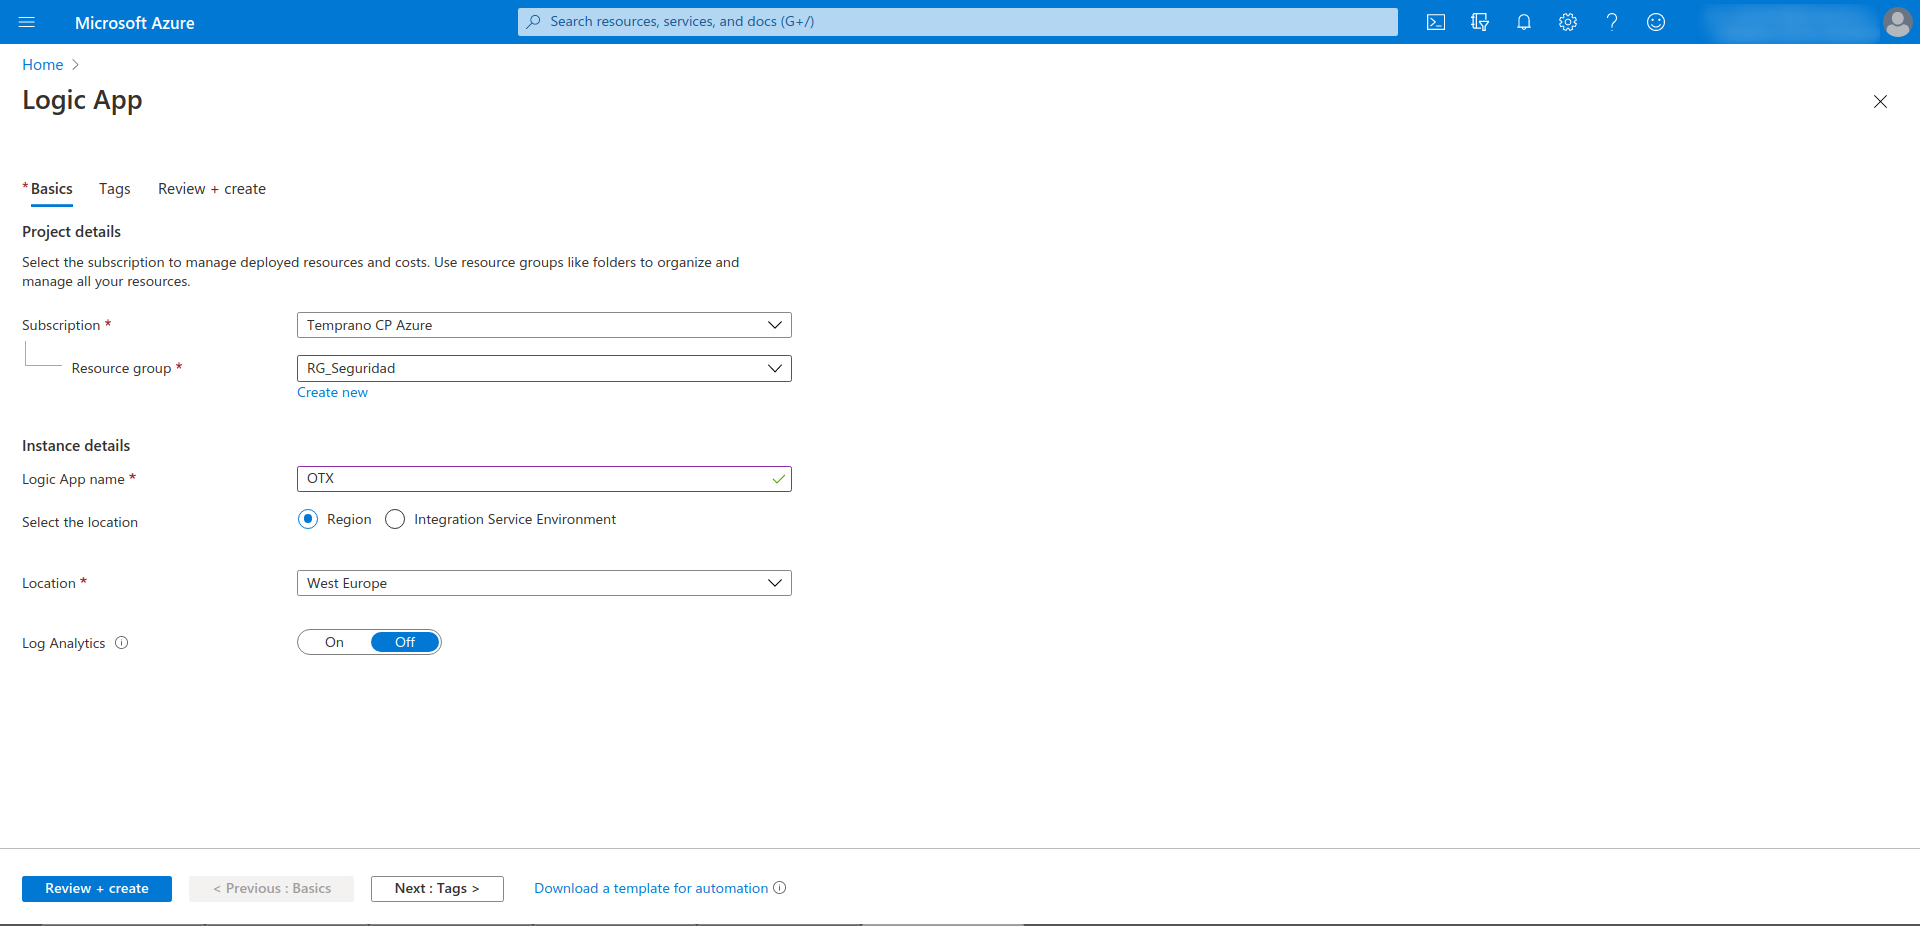This screenshot has height=926, width=1920.
Task: Click the Log Analytics info icon
Action: point(122,643)
